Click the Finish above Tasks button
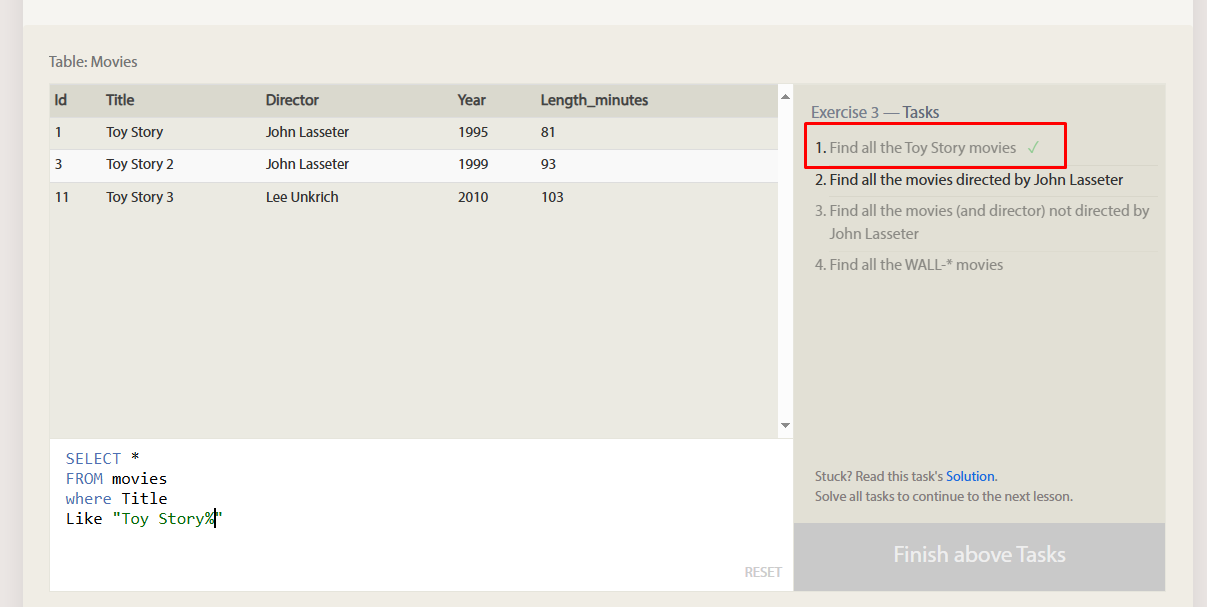Screen dimensions: 1207x607 coord(979,555)
